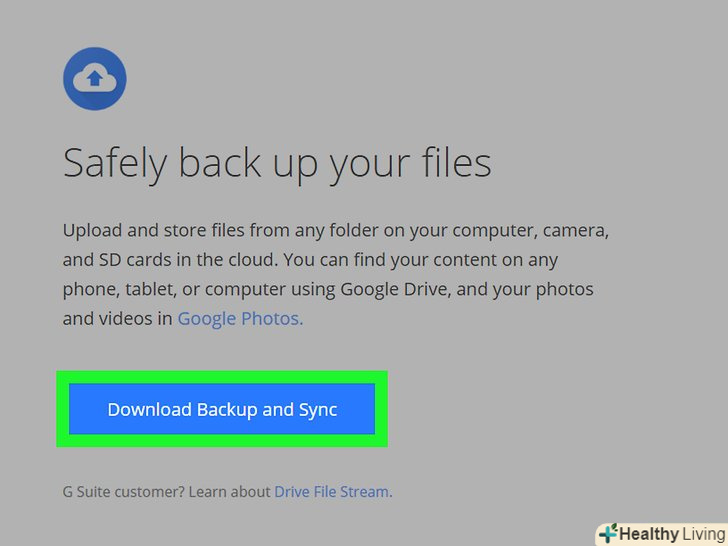Click the green highlight border around the download button

point(222,378)
